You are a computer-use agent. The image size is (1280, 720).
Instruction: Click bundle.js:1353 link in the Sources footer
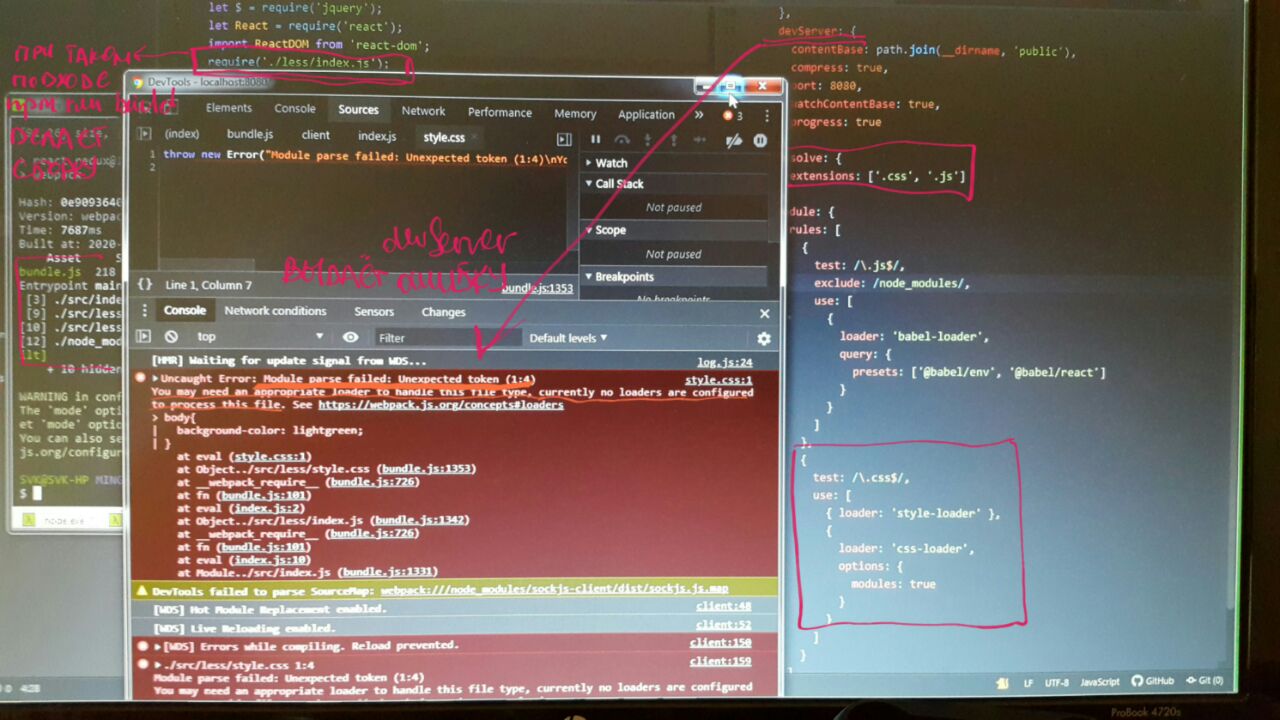(x=537, y=288)
